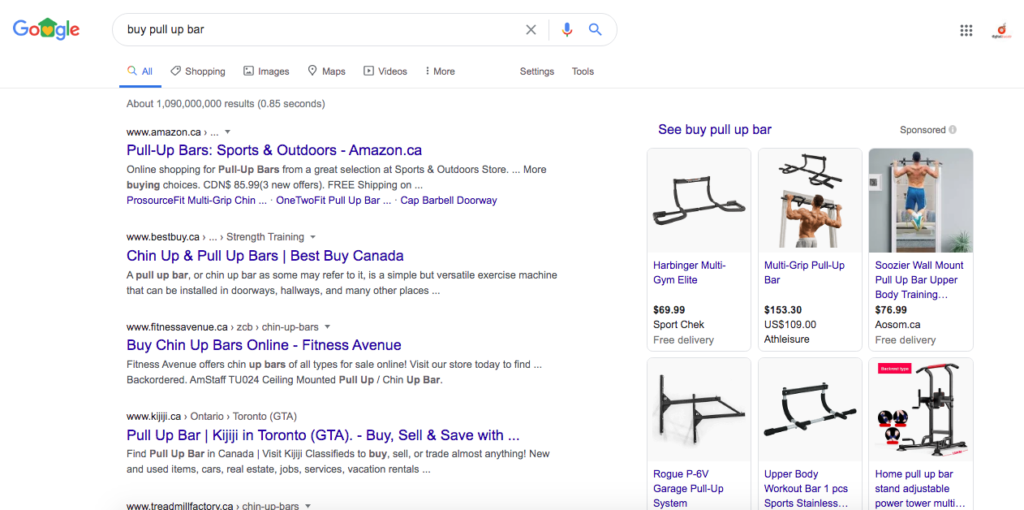Viewport: 1024px width, 510px height.
Task: Open the Upper Body Workout Bar 1 pcs title
Action: (x=806, y=488)
